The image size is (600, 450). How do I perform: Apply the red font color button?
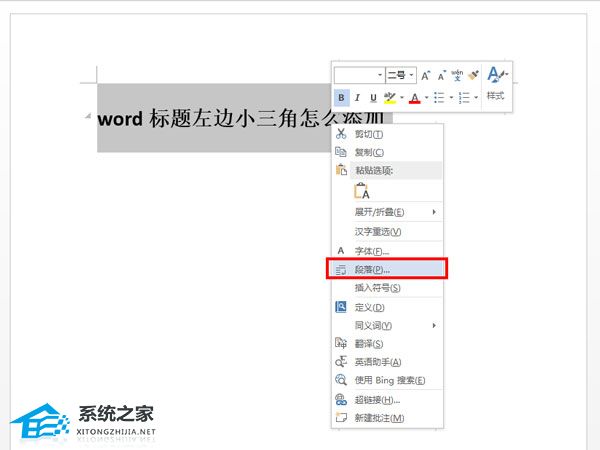(x=414, y=97)
